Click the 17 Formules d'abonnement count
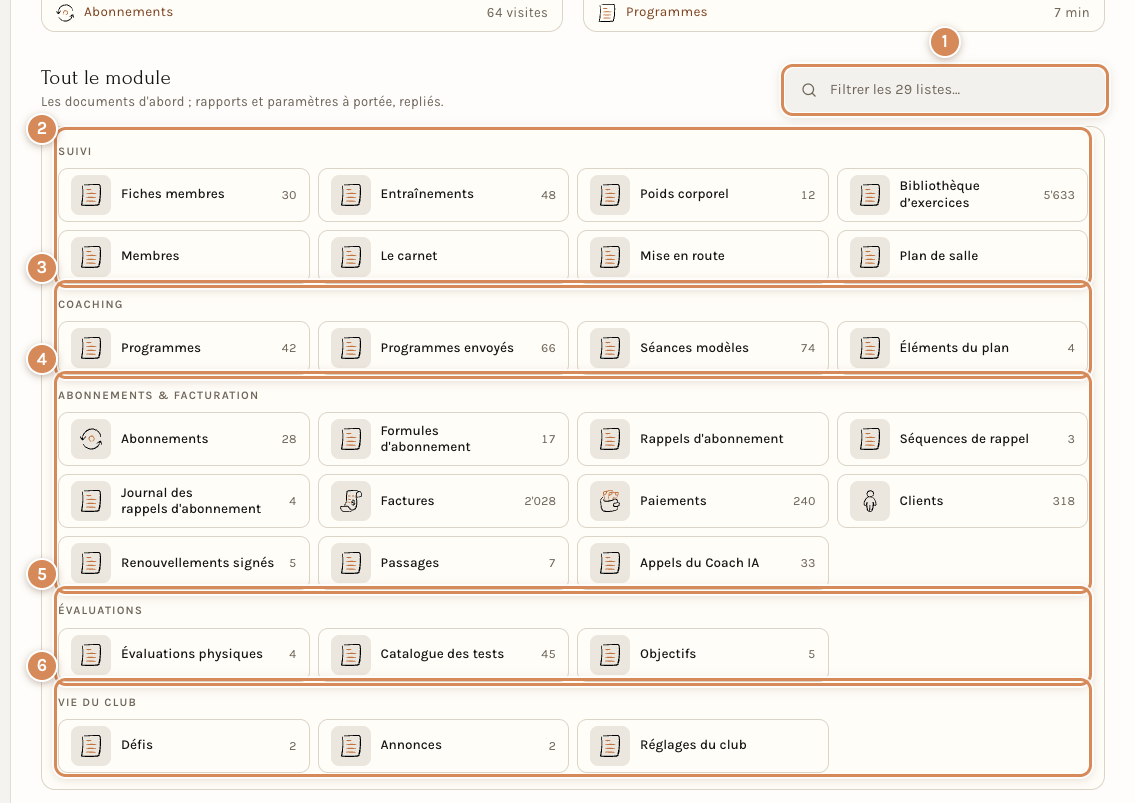 point(549,440)
